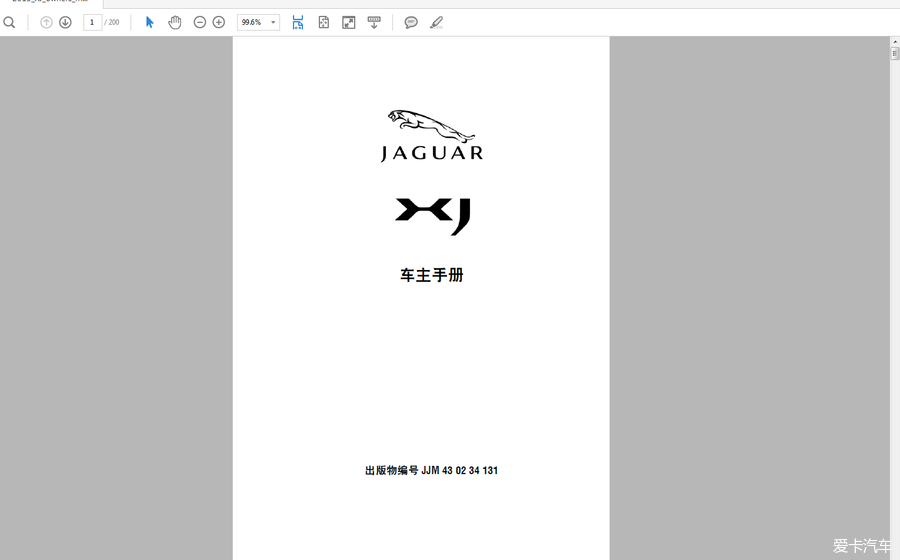
Task: Click the 车主手册 title text
Action: (432, 275)
